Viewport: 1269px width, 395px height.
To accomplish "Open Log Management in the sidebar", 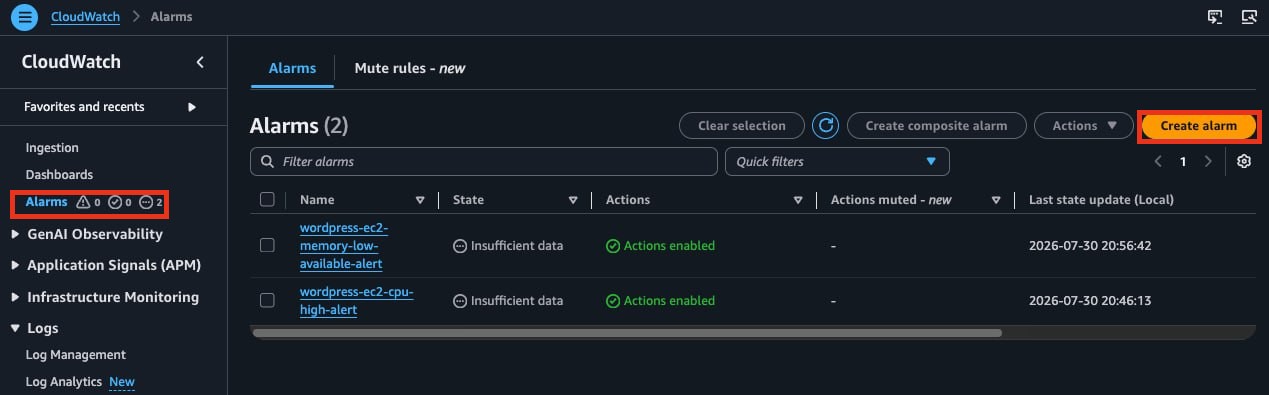I will pos(76,355).
